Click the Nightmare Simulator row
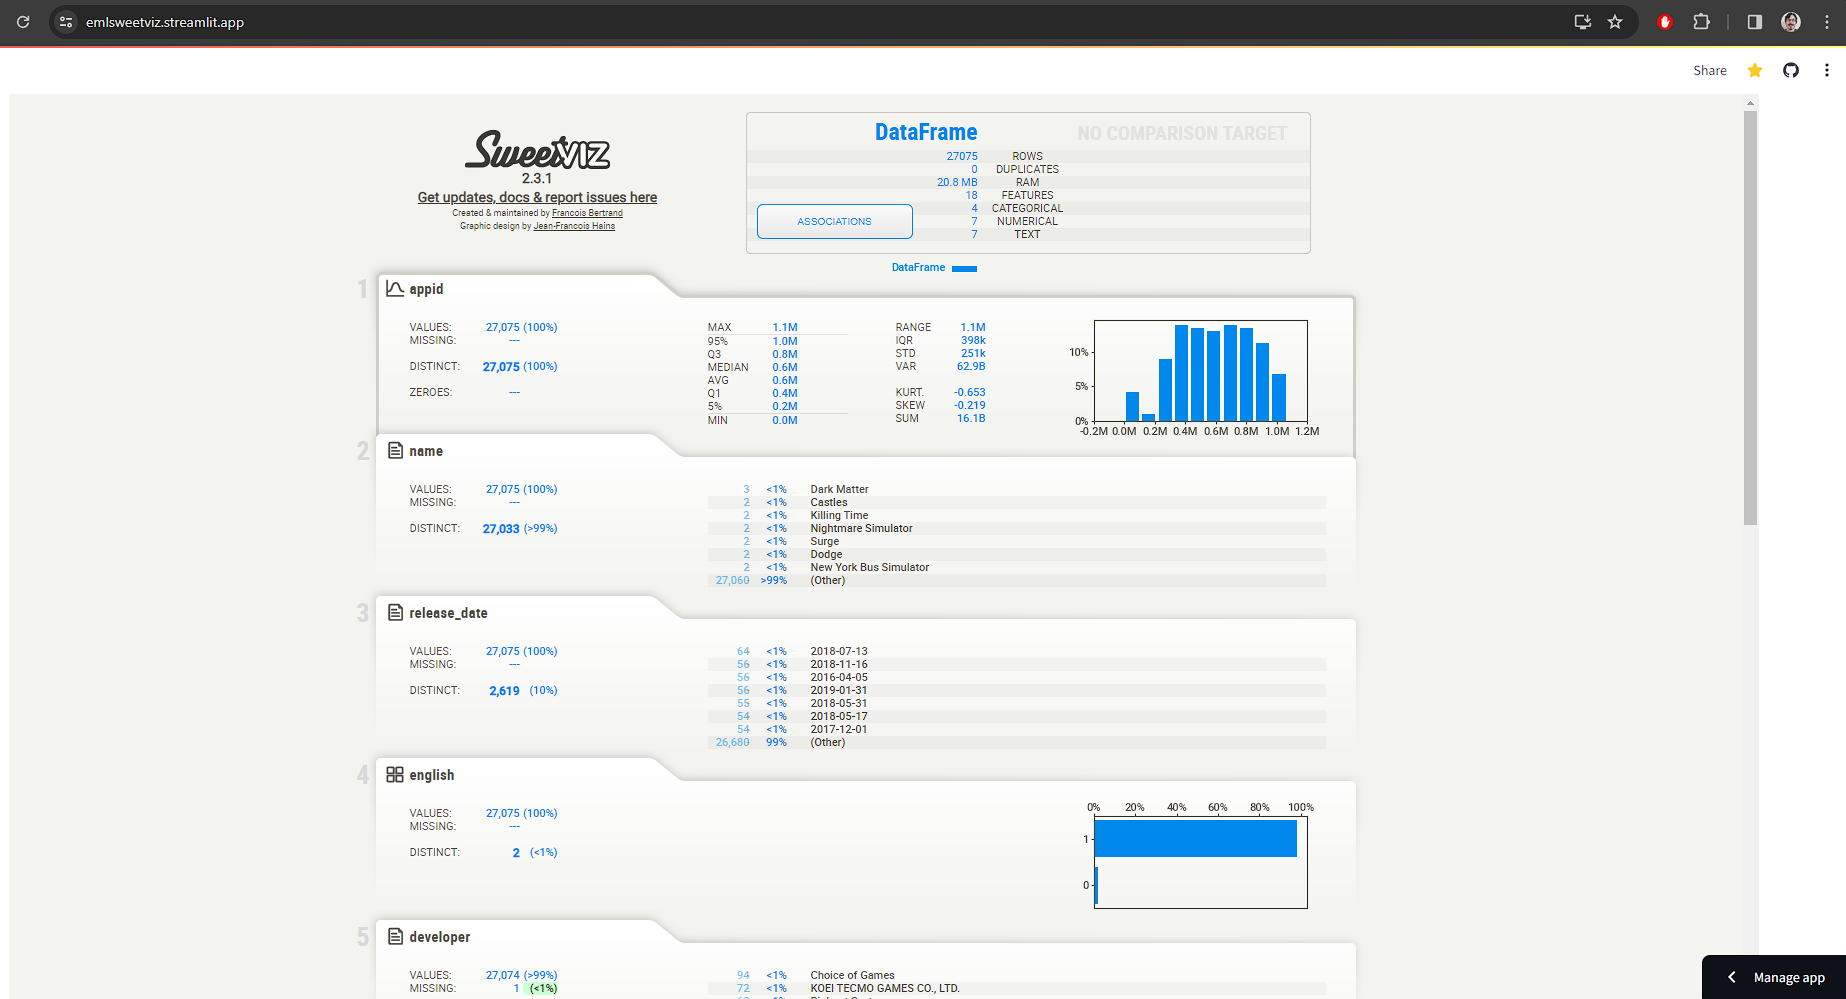This screenshot has height=999, width=1846. click(x=1017, y=528)
